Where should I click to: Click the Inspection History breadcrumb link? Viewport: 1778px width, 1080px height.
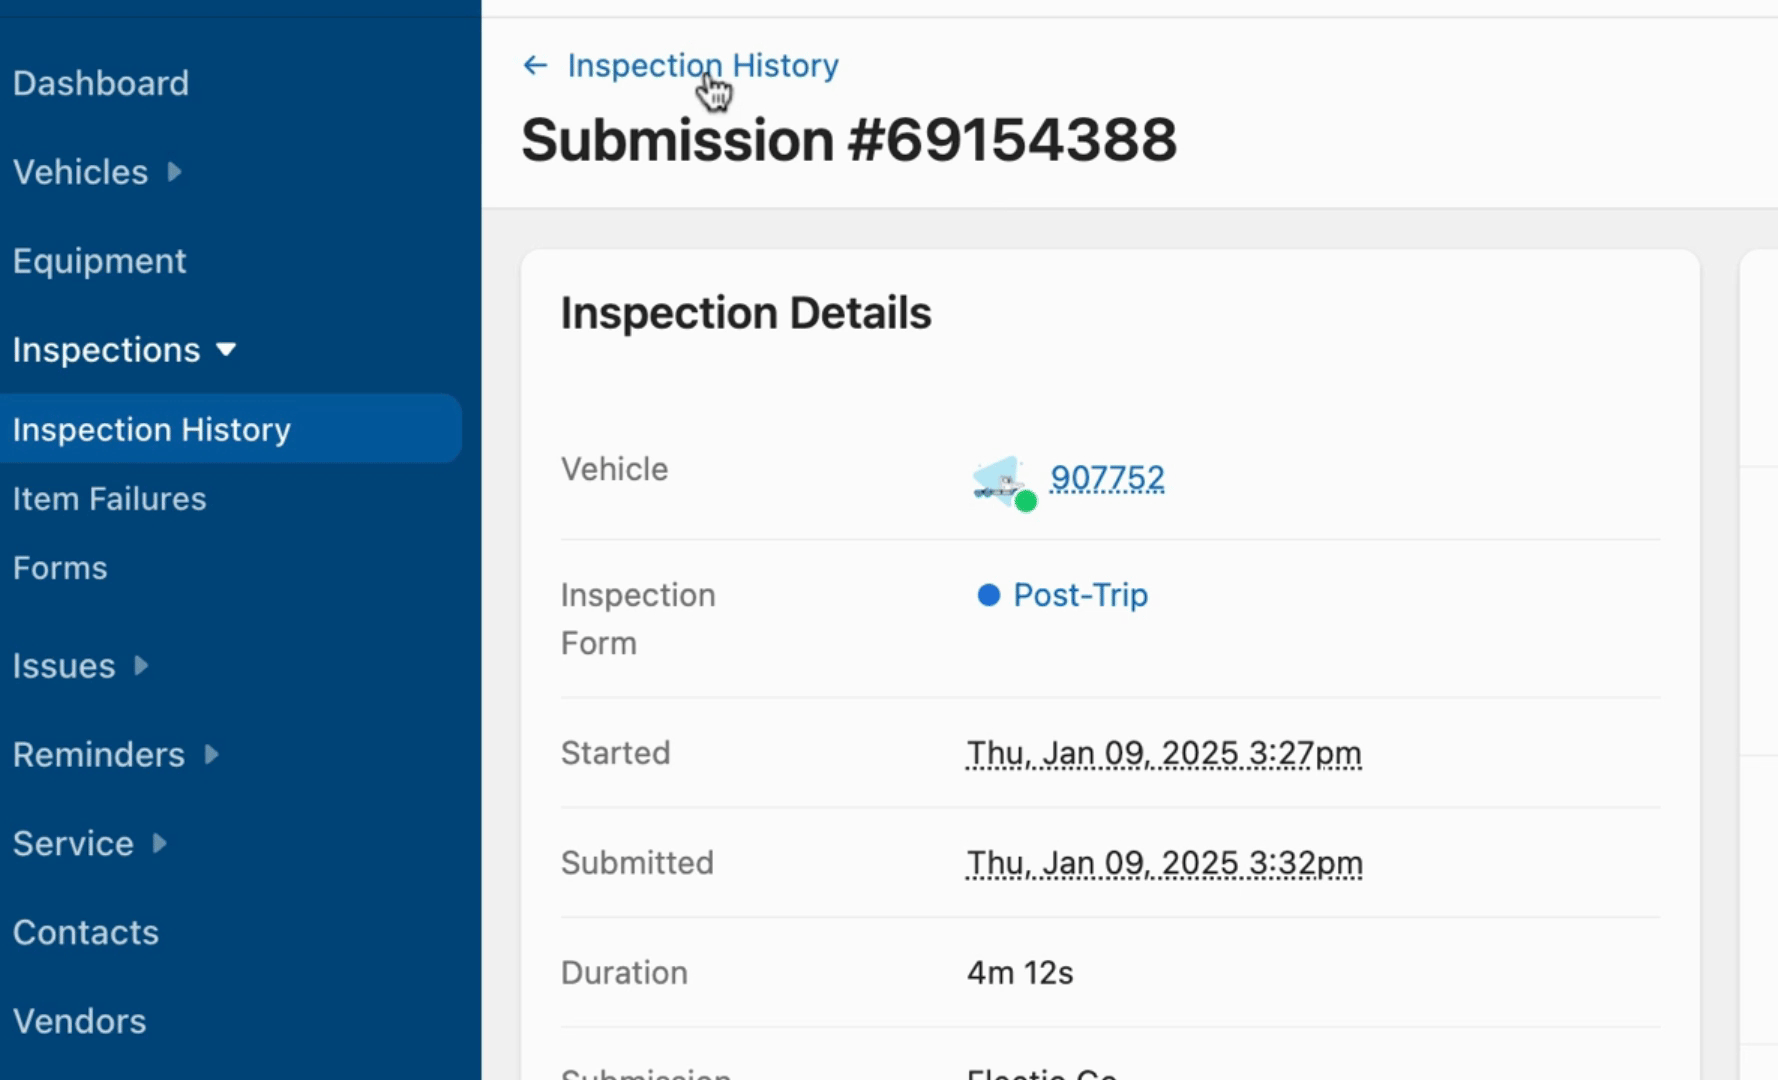point(702,66)
